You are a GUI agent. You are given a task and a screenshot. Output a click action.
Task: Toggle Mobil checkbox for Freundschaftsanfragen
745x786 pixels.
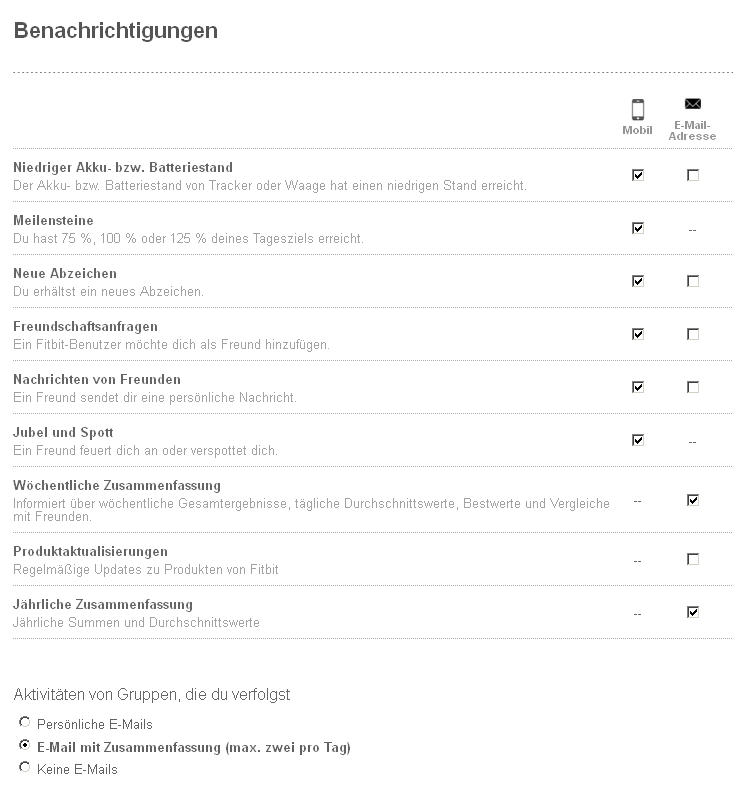(x=638, y=334)
